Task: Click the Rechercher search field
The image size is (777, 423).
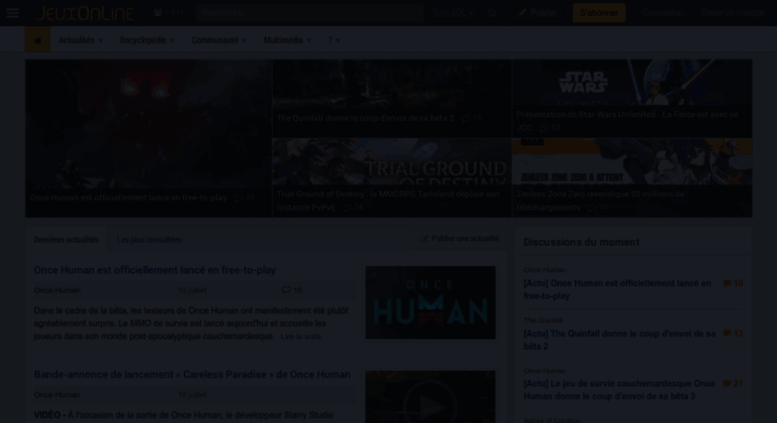Action: click(311, 13)
